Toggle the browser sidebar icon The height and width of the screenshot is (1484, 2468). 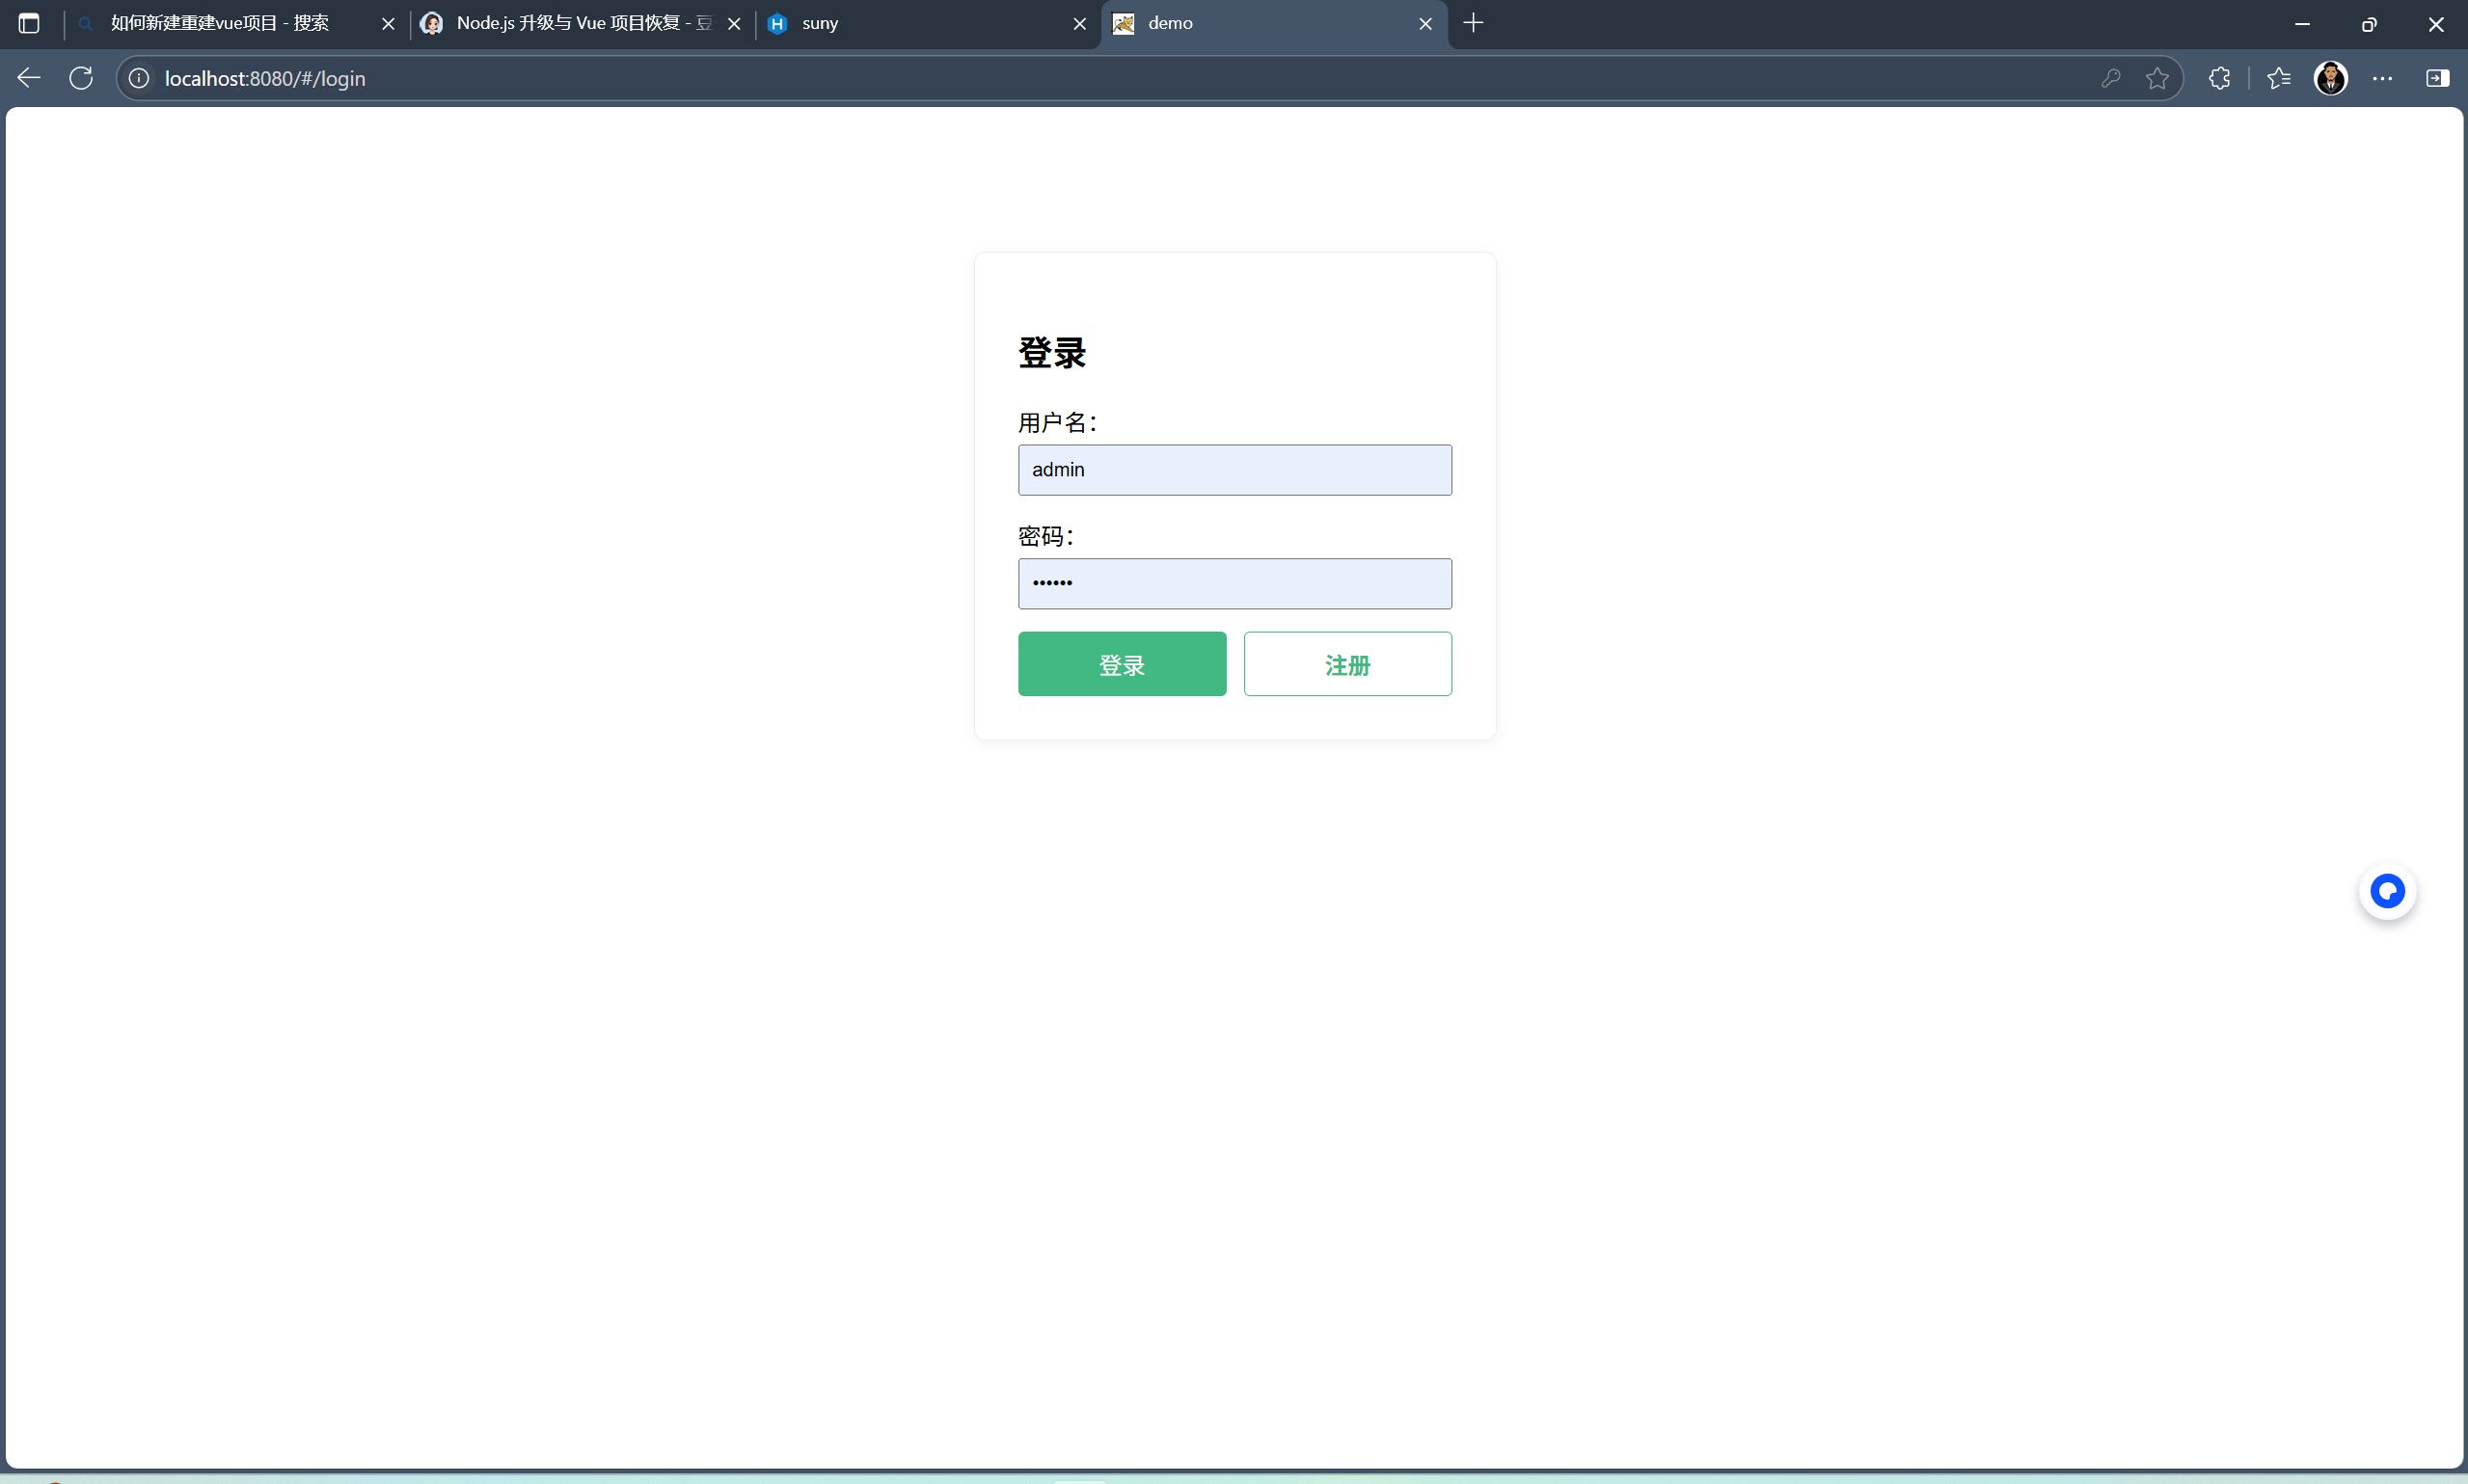pos(2437,78)
